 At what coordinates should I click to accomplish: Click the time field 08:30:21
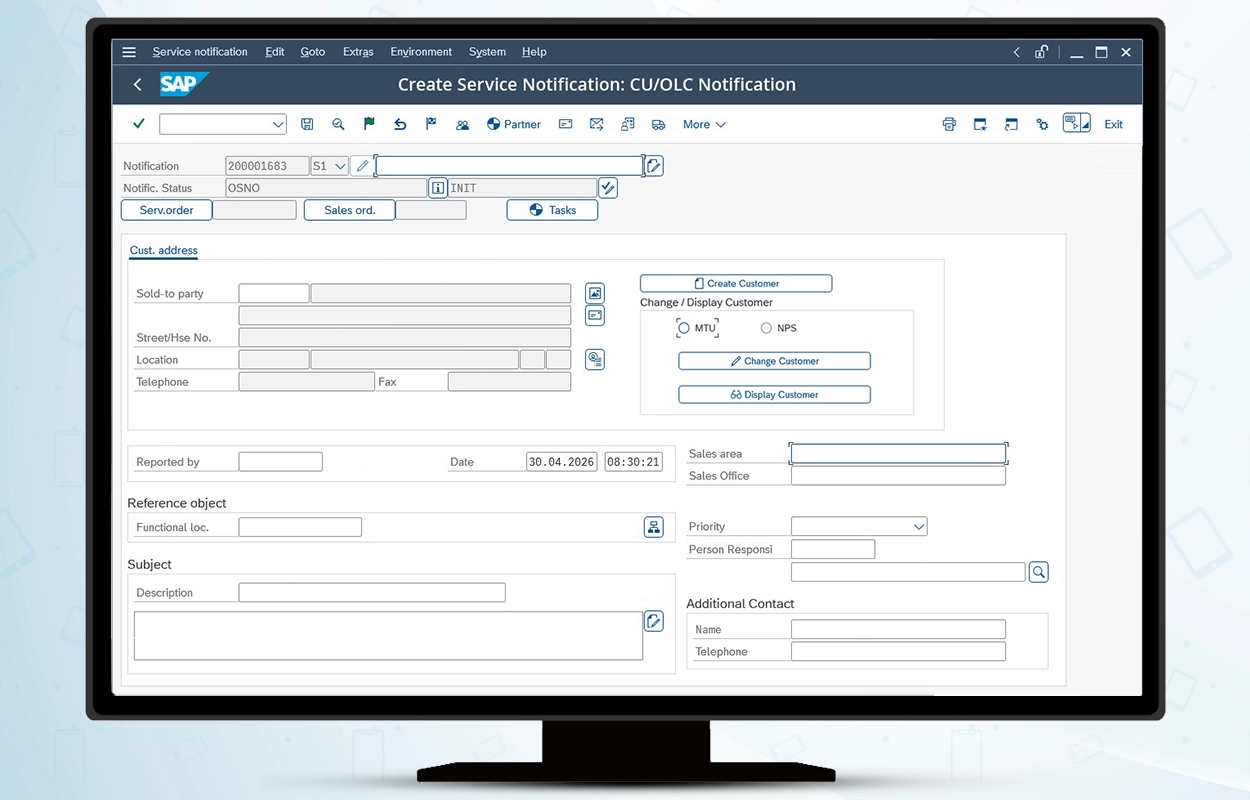[634, 462]
